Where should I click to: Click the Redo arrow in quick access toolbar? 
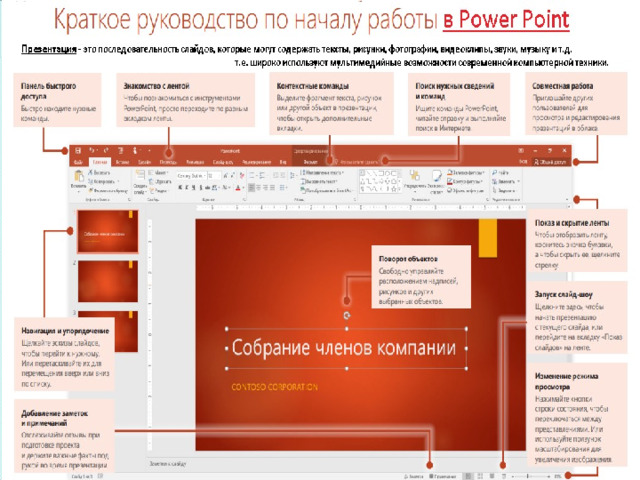pyautogui.click(x=107, y=150)
